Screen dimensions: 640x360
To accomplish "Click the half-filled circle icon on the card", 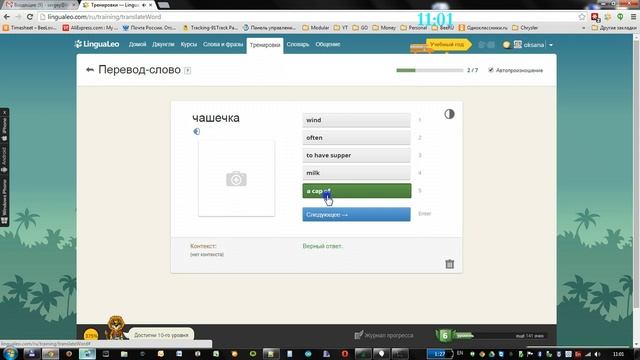I will coord(449,114).
